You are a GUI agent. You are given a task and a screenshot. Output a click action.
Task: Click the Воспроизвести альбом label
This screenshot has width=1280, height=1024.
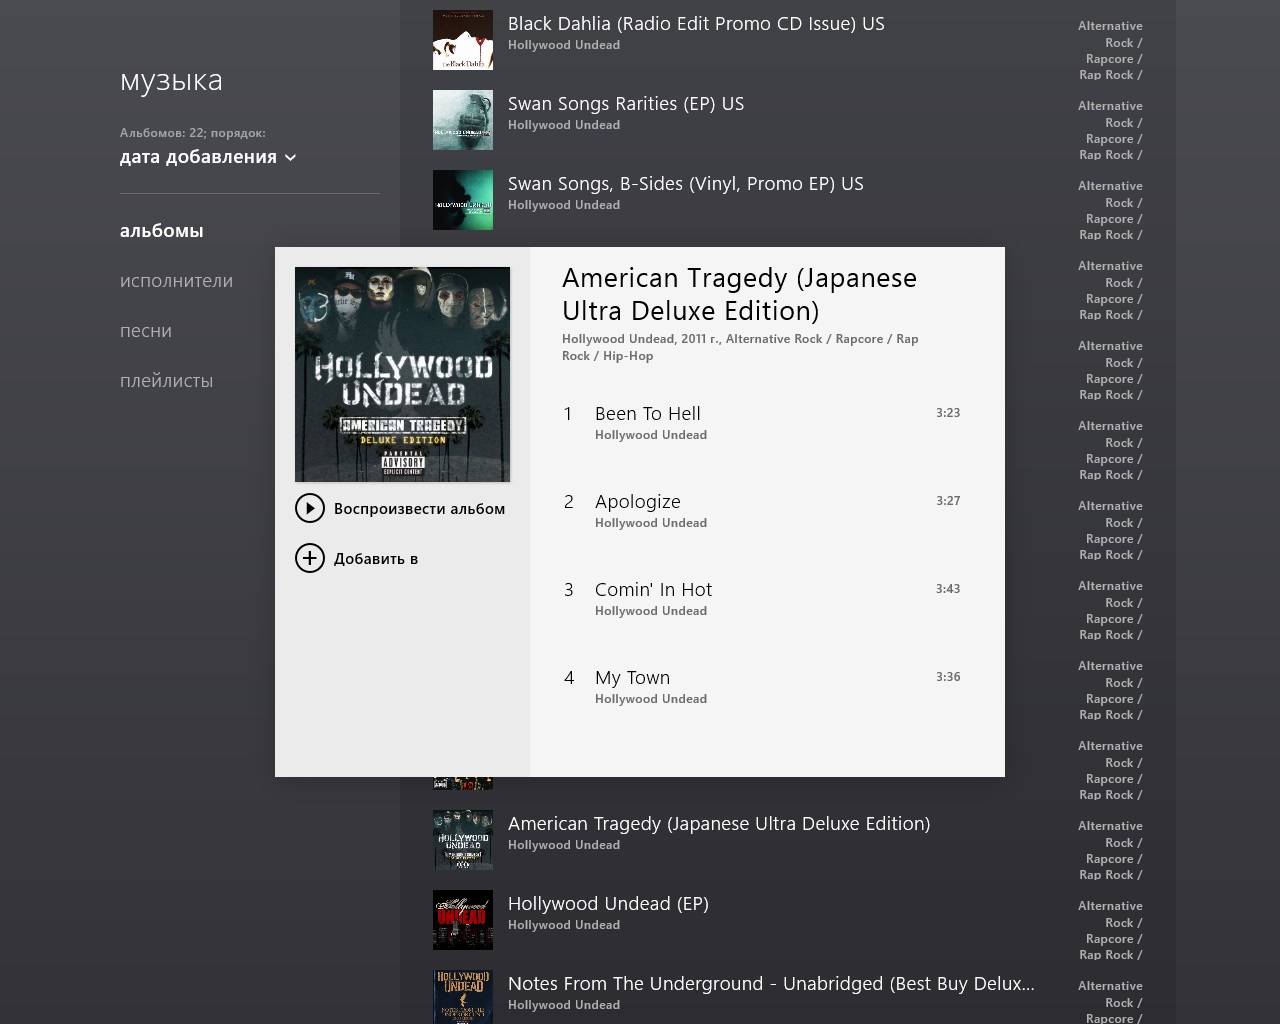coord(419,508)
